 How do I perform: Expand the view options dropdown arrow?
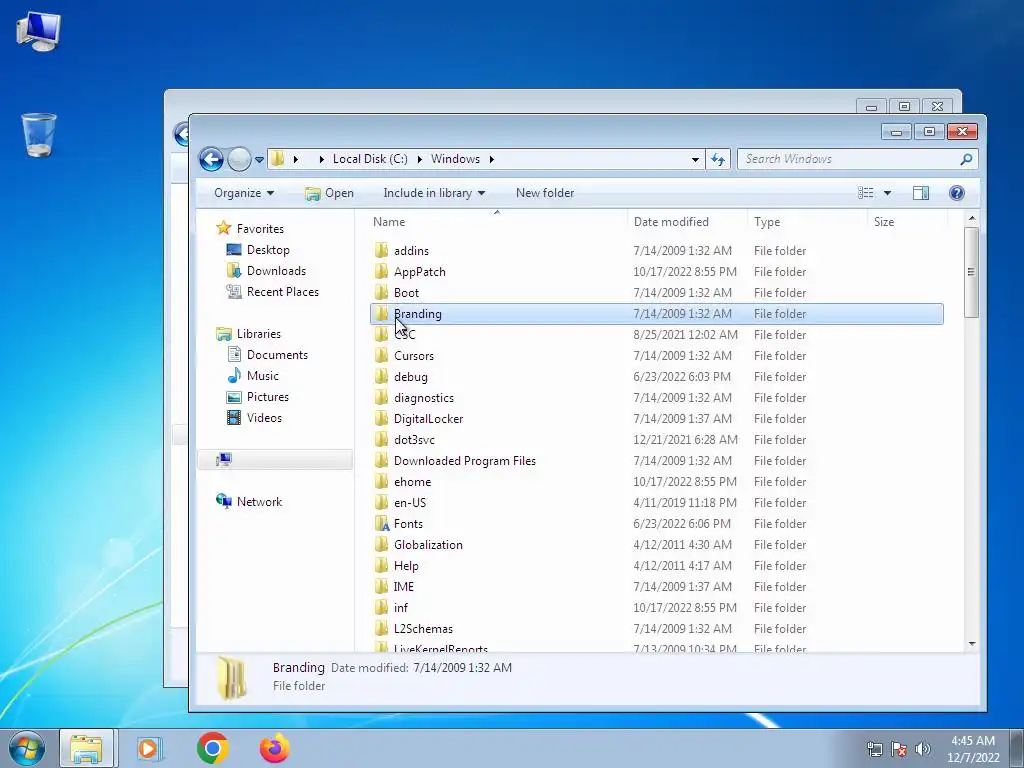(887, 193)
